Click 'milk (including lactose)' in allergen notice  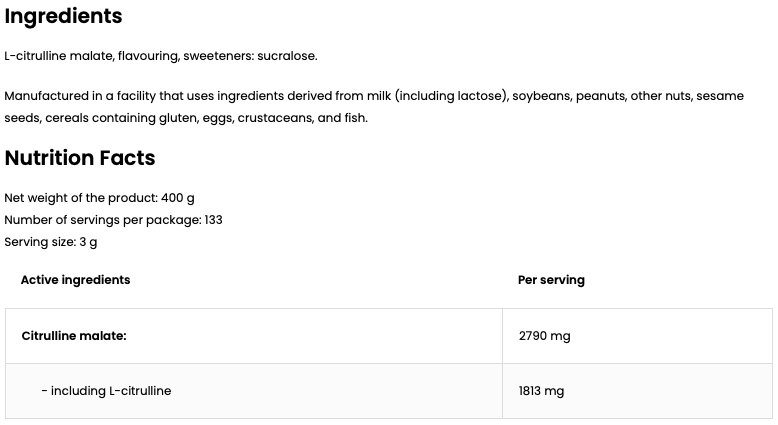click(452, 96)
